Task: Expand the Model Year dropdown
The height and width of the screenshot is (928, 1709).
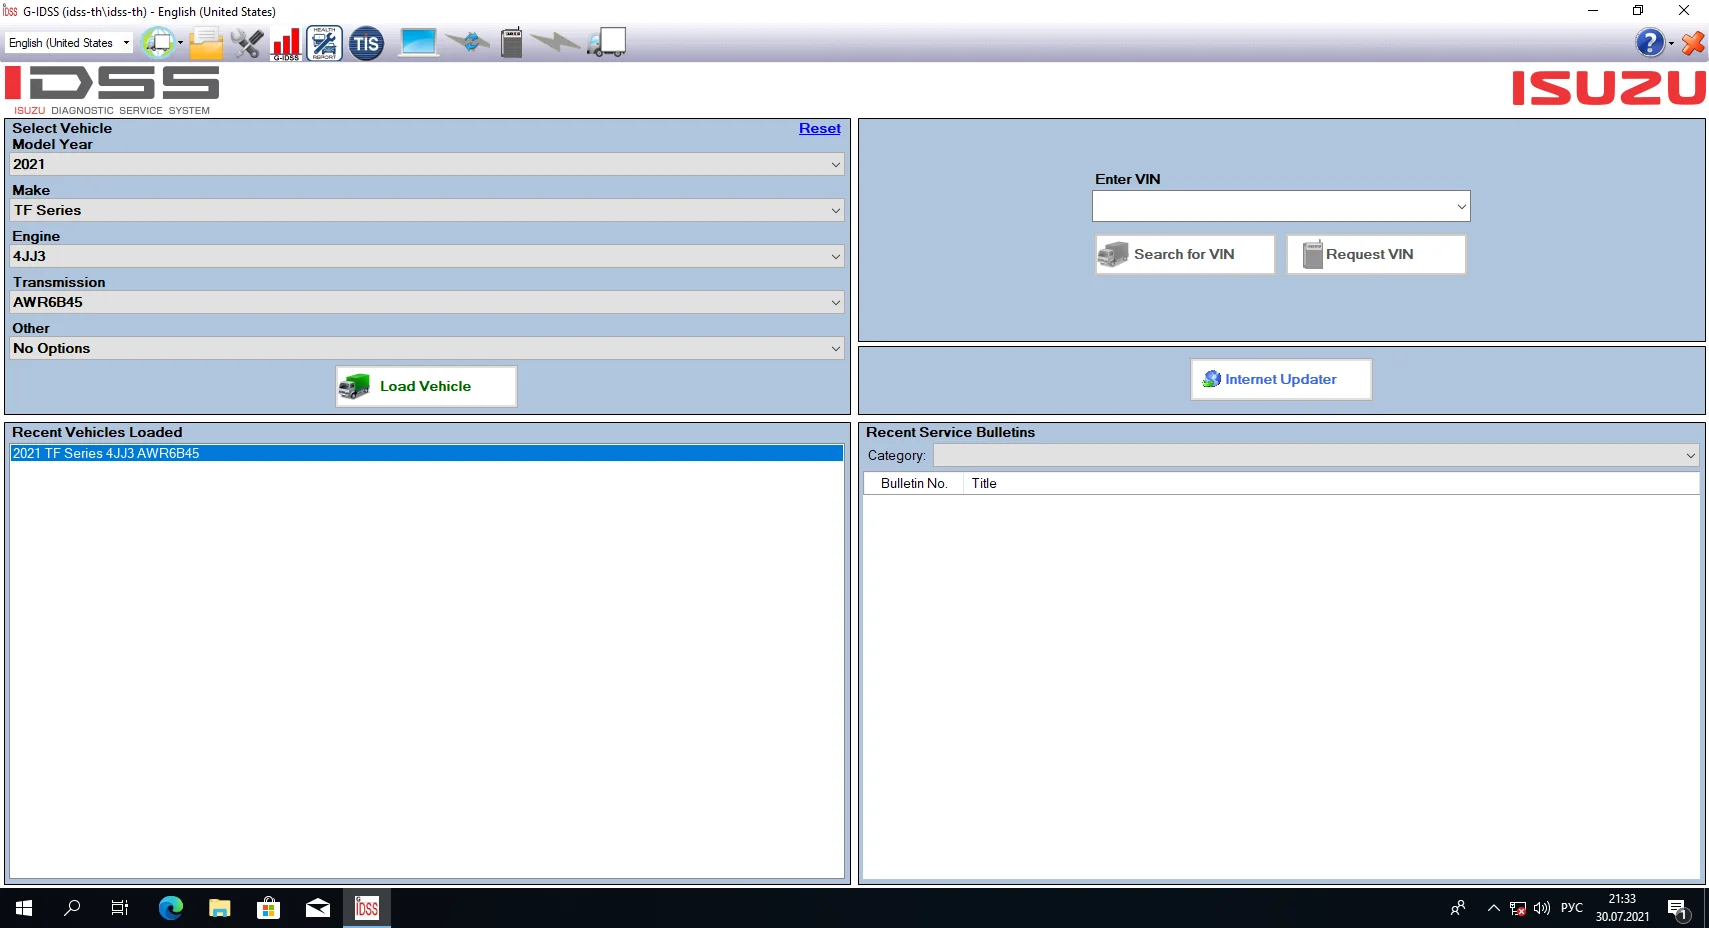Action: point(836,164)
